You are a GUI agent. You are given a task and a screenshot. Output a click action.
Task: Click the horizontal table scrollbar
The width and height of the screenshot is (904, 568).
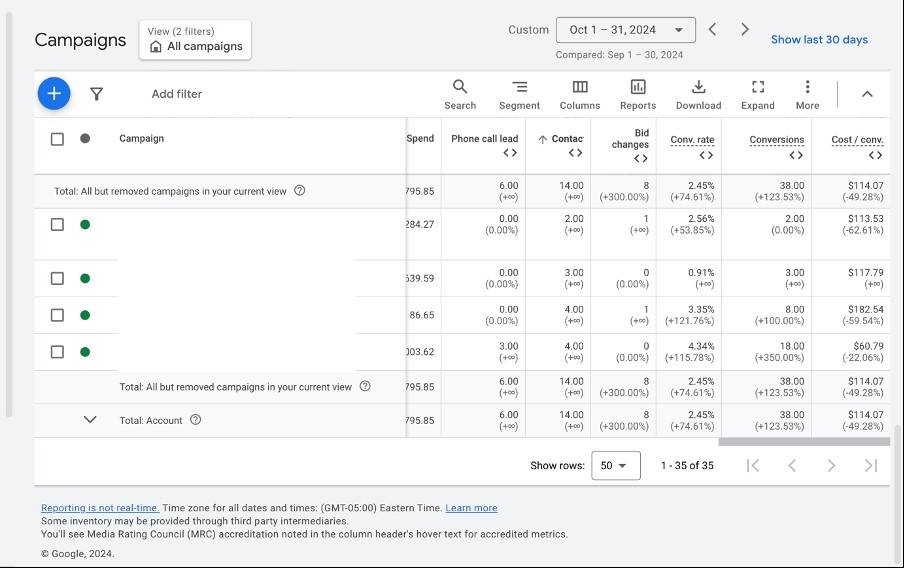pos(803,441)
